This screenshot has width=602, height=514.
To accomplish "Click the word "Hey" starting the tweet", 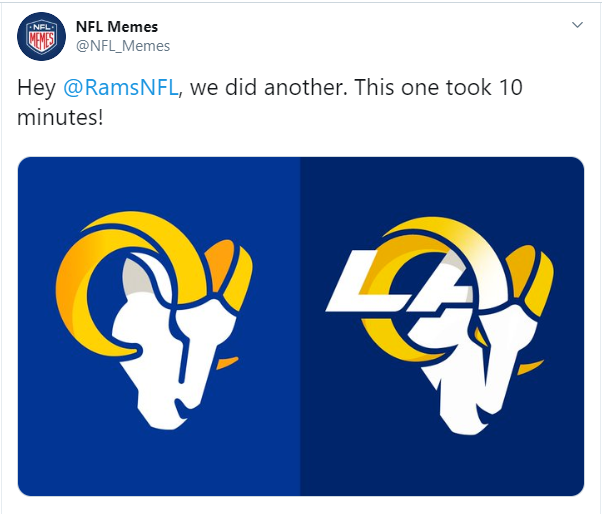I will coord(36,88).
